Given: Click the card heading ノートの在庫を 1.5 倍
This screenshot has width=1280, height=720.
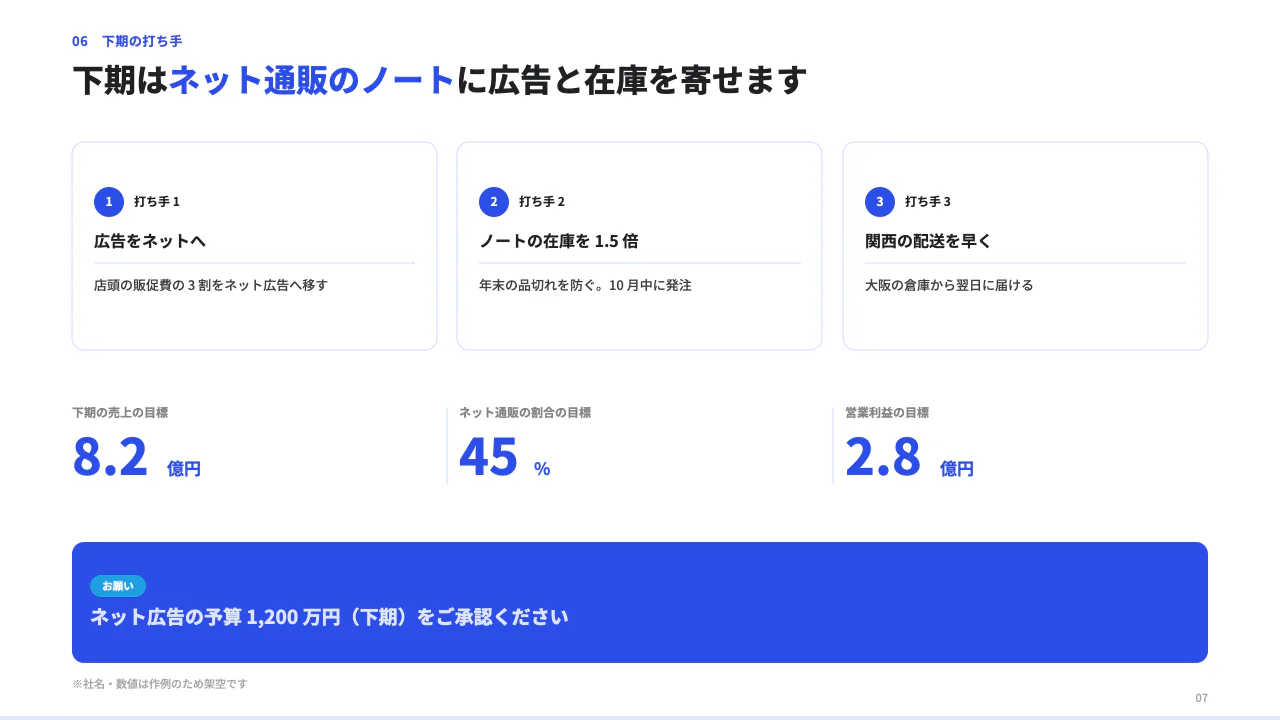Looking at the screenshot, I should point(559,241).
